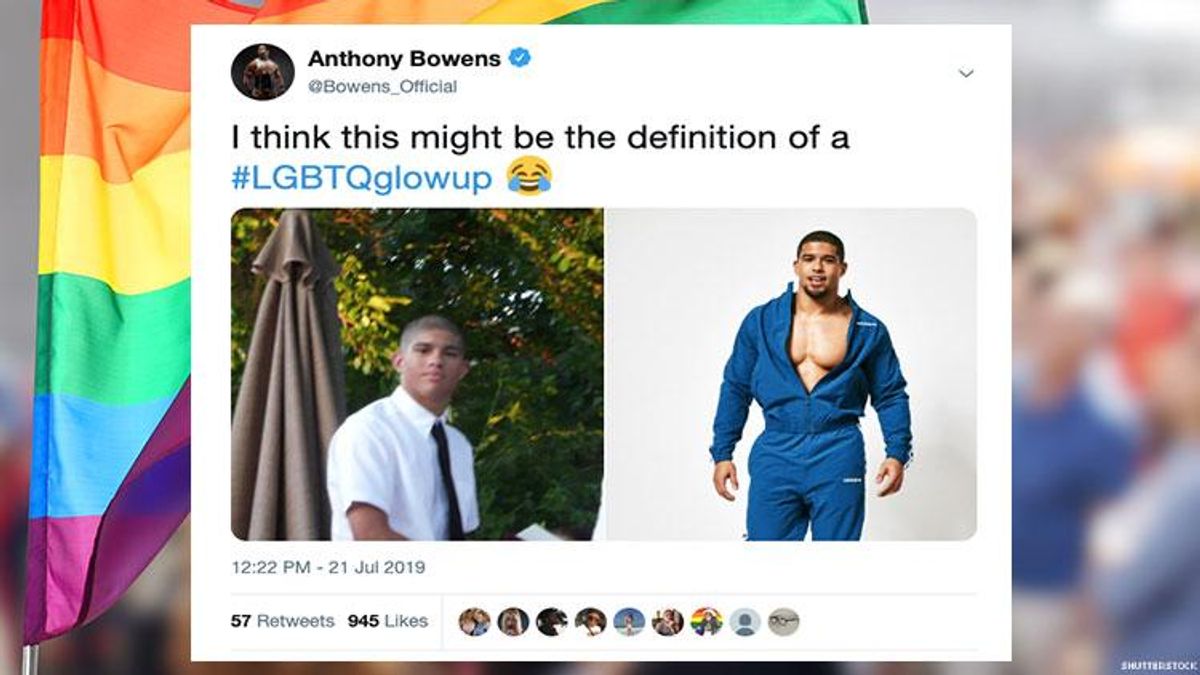This screenshot has height=675, width=1200.
Task: Click the blue sky liker avatar
Action: pos(629,622)
